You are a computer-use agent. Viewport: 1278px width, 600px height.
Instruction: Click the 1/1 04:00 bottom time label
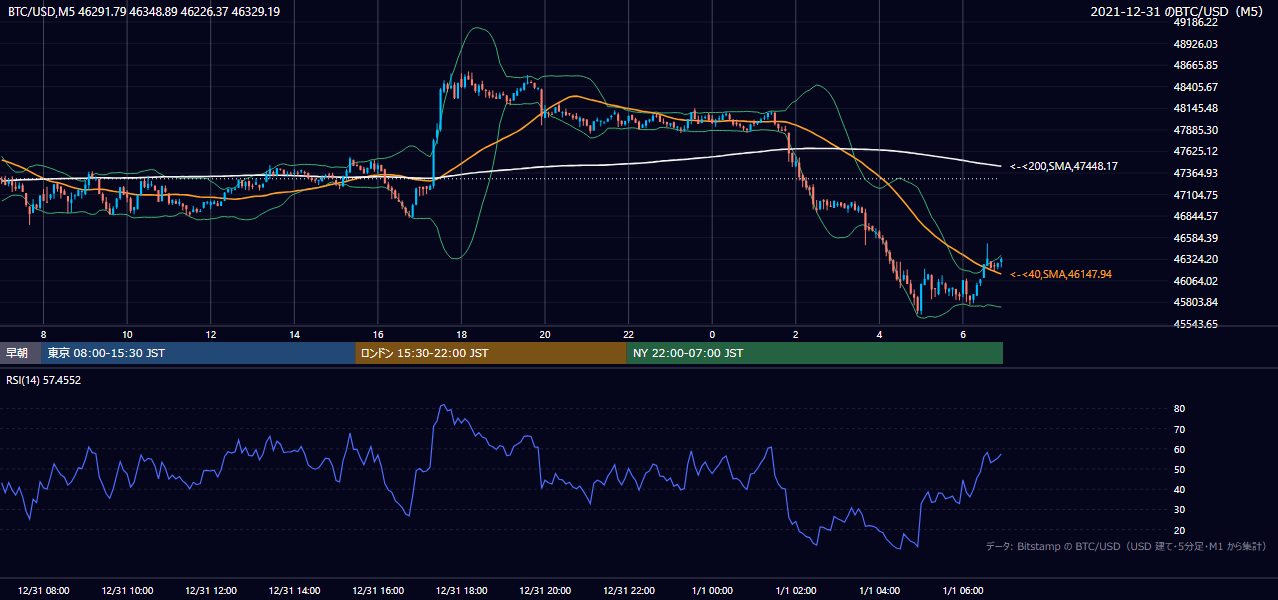coord(879,591)
